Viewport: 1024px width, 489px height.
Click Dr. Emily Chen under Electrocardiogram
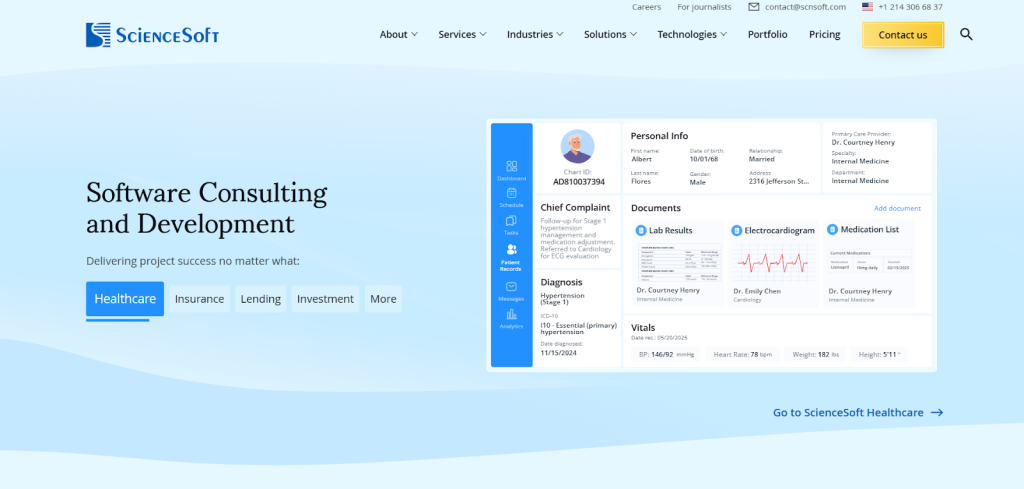(x=756, y=291)
